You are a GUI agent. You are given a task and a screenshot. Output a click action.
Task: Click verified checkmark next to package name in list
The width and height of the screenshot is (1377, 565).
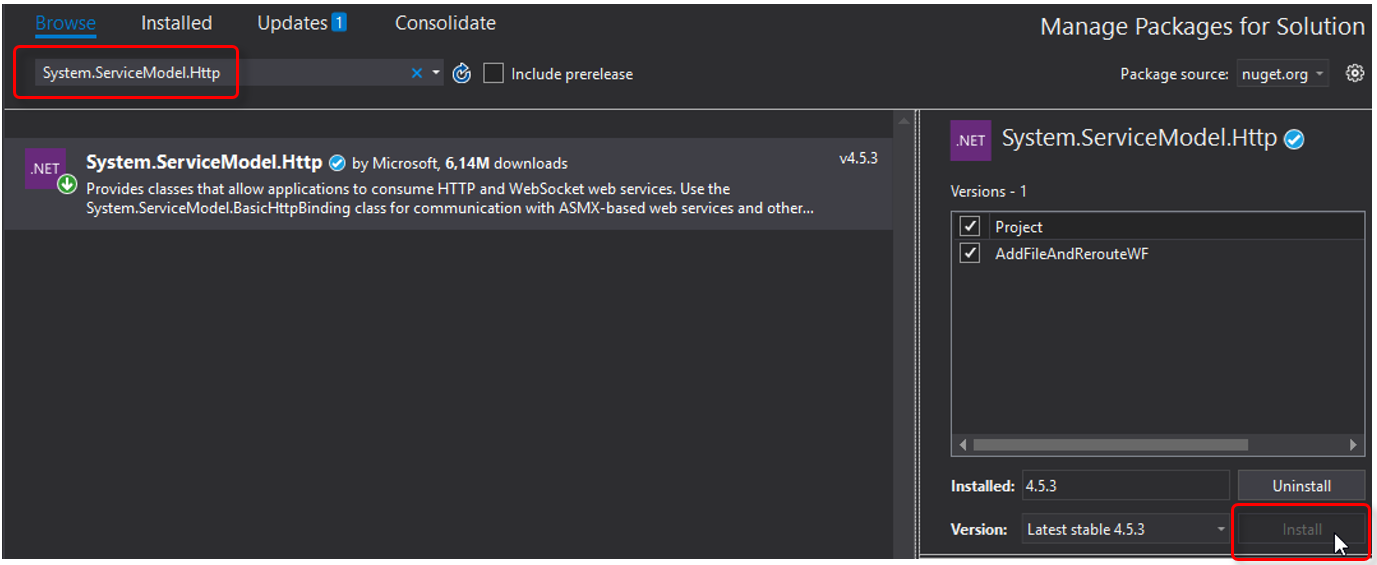(337, 163)
